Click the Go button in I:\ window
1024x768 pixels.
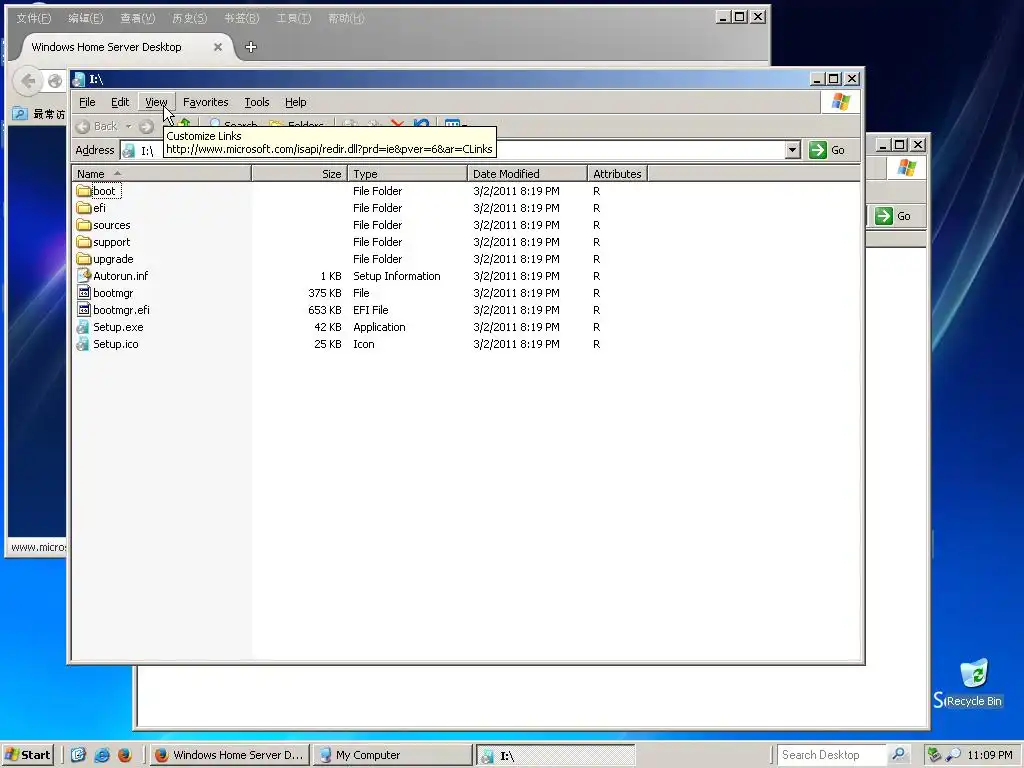tap(827, 150)
